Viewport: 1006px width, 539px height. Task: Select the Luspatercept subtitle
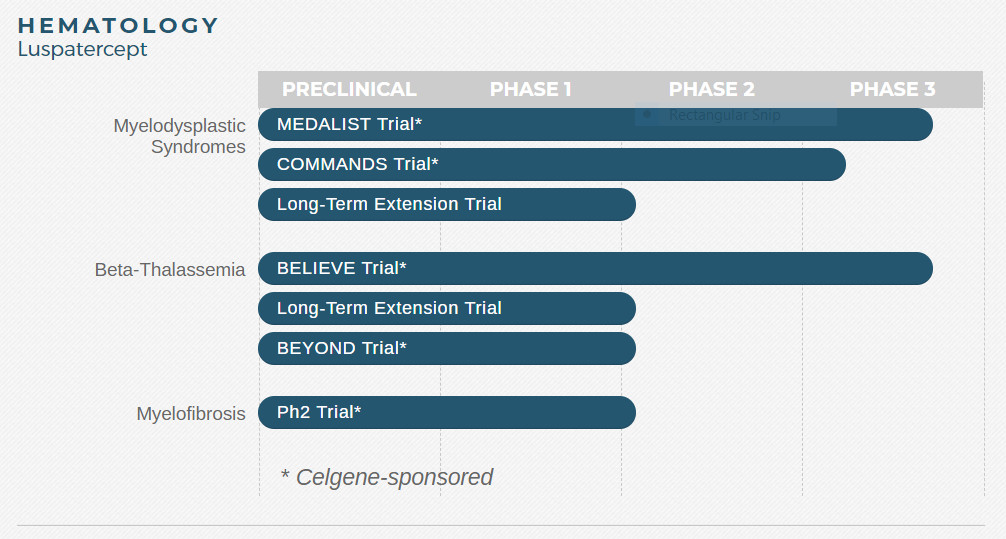[x=83, y=49]
